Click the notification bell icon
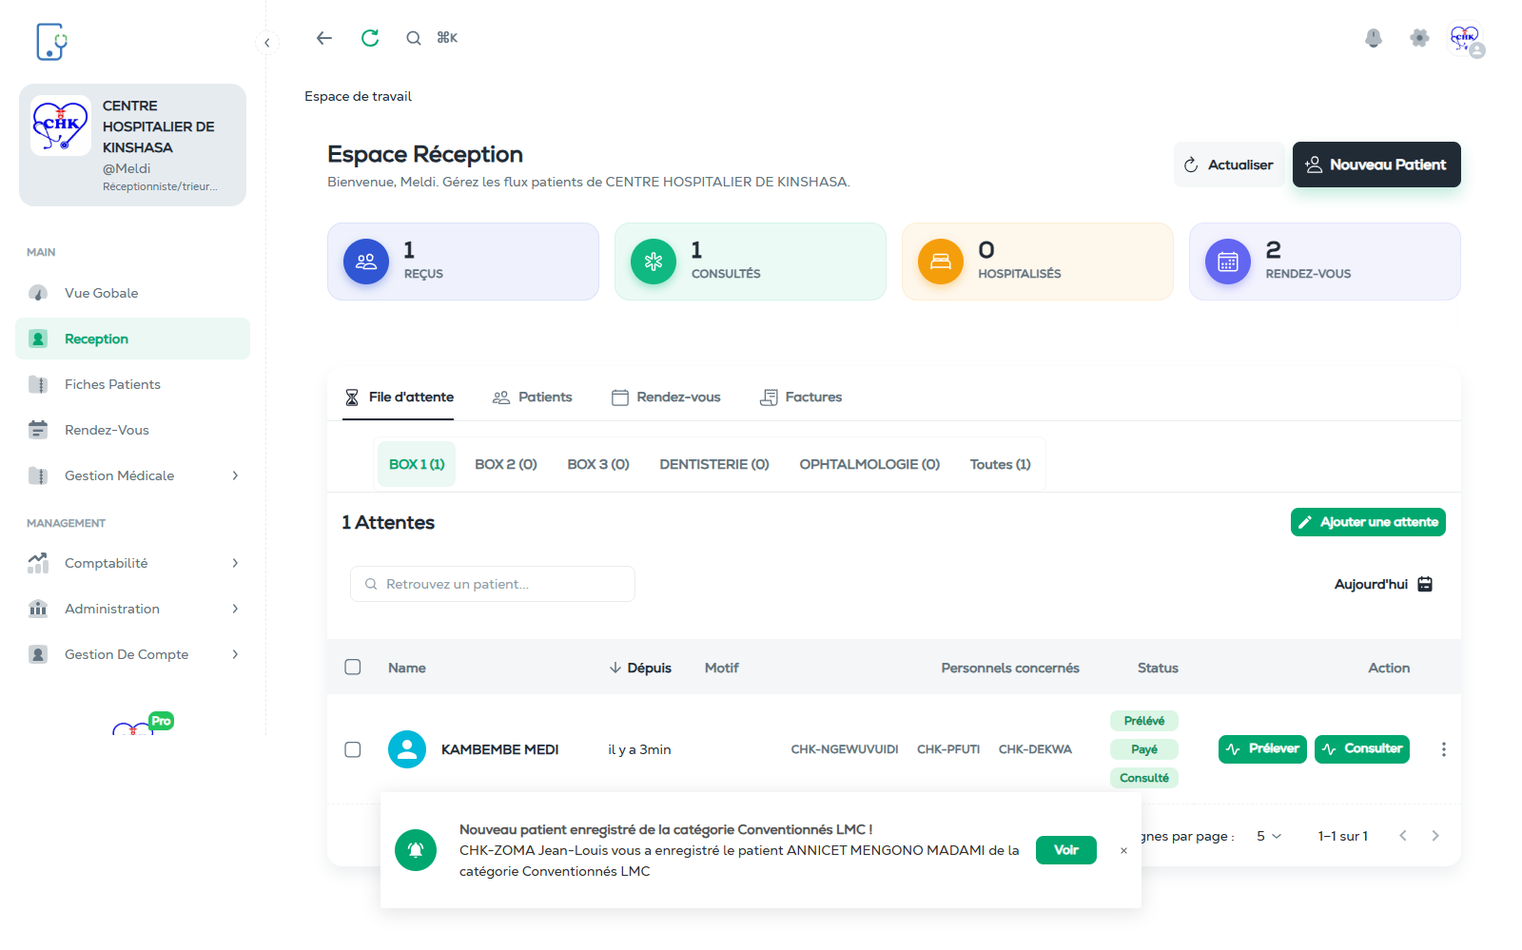The height and width of the screenshot is (950, 1522). pos(1373,38)
